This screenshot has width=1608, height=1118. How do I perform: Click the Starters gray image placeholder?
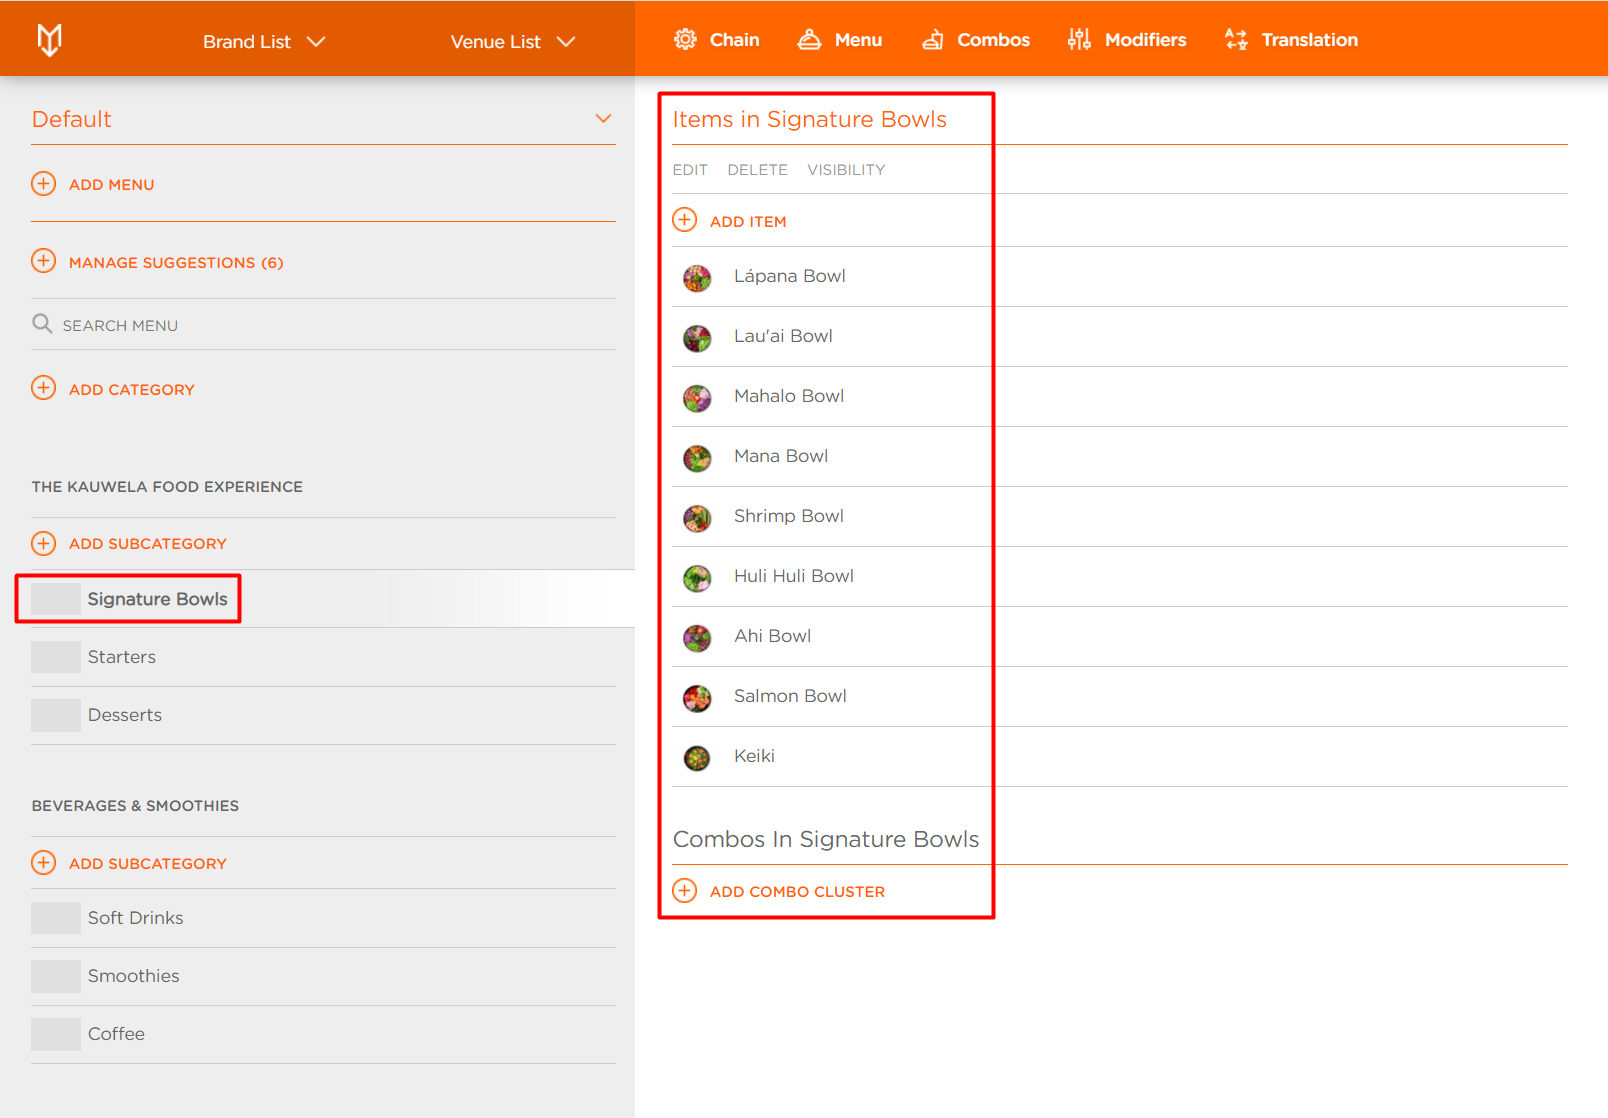point(56,657)
